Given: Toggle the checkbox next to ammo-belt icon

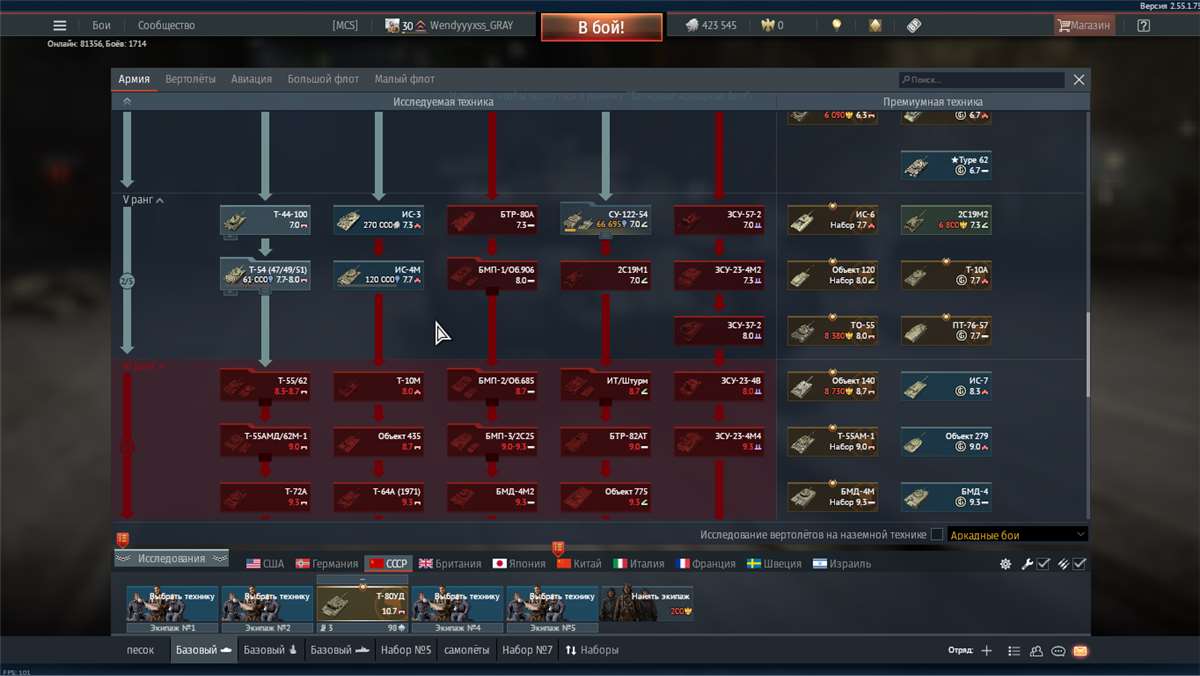Looking at the screenshot, I should click(1079, 564).
